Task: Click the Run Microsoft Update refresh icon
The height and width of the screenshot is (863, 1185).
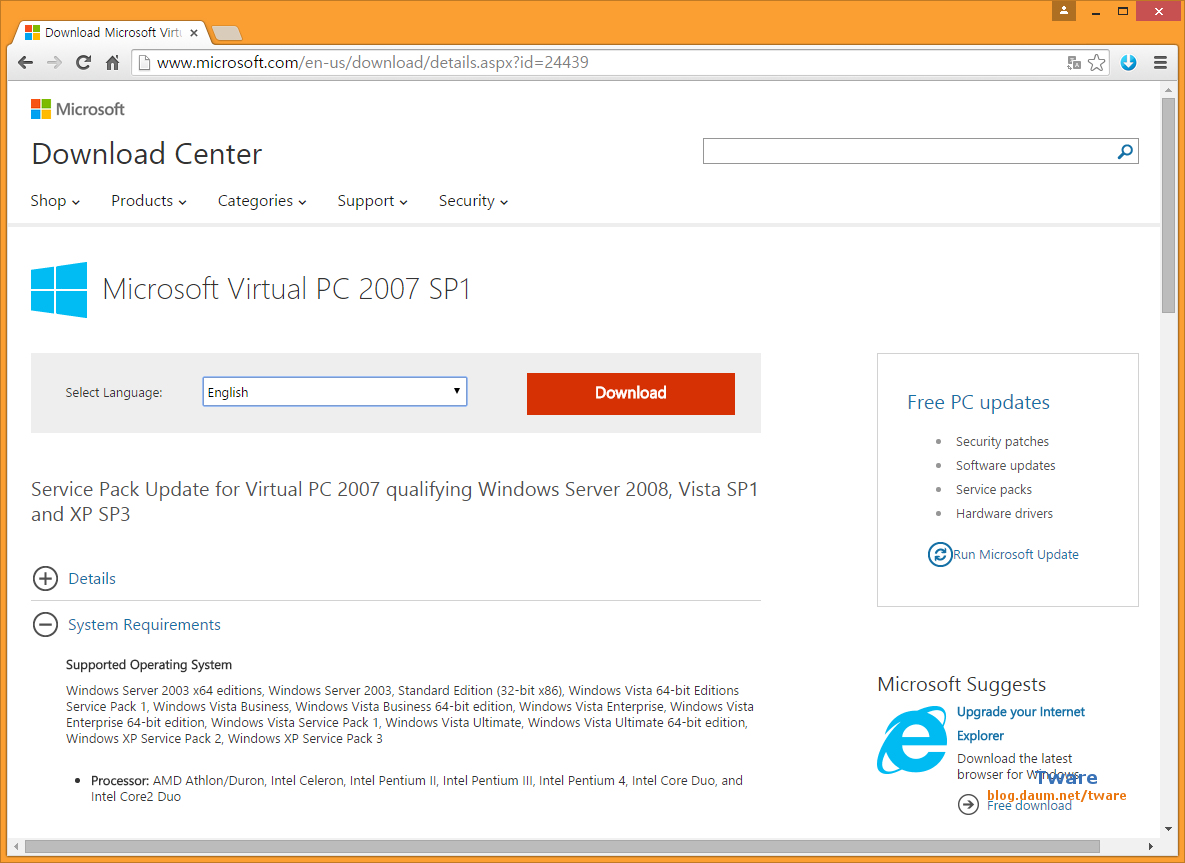Action: coord(939,555)
